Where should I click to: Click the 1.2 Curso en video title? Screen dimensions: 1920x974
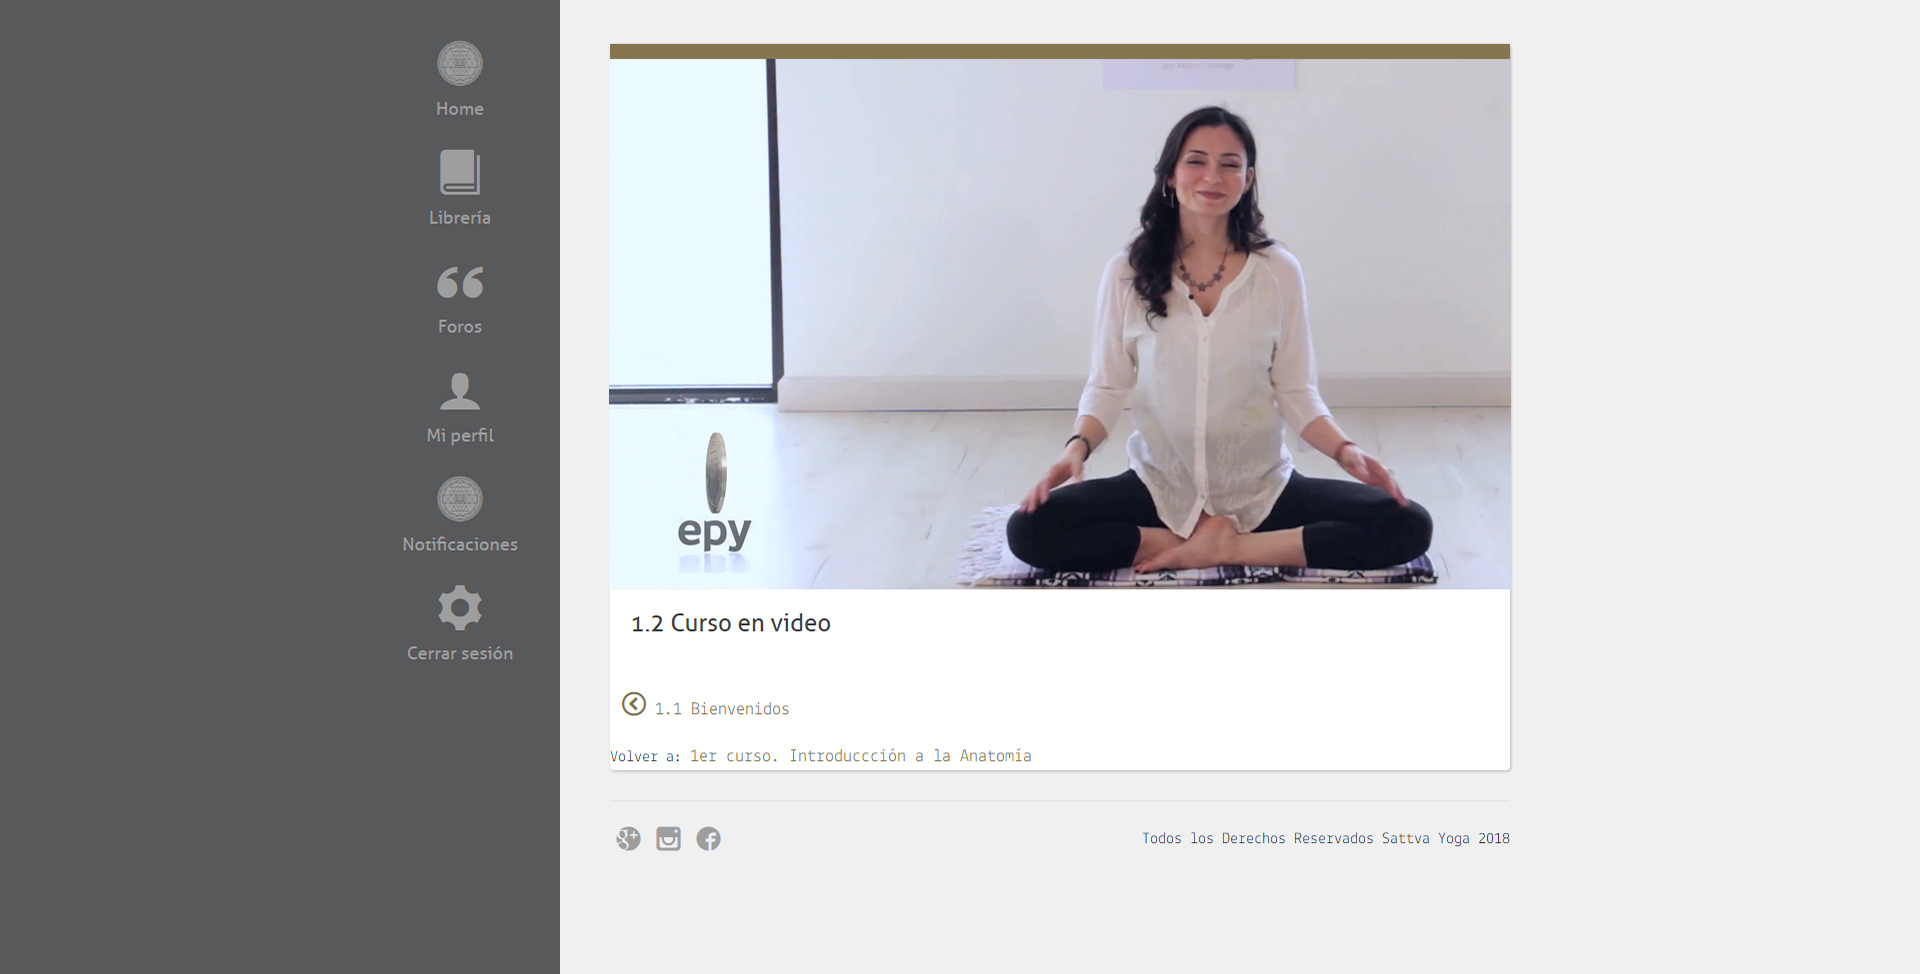tap(731, 623)
